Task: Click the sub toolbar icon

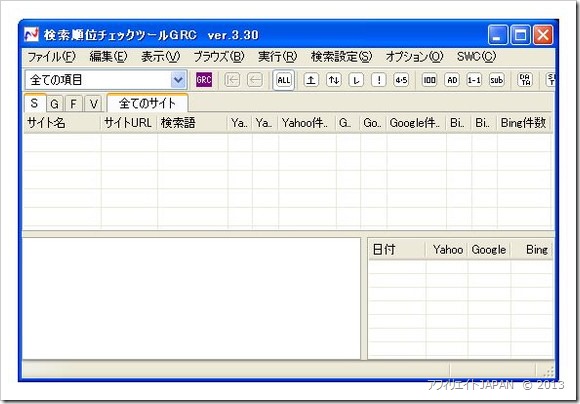Action: tap(496, 80)
